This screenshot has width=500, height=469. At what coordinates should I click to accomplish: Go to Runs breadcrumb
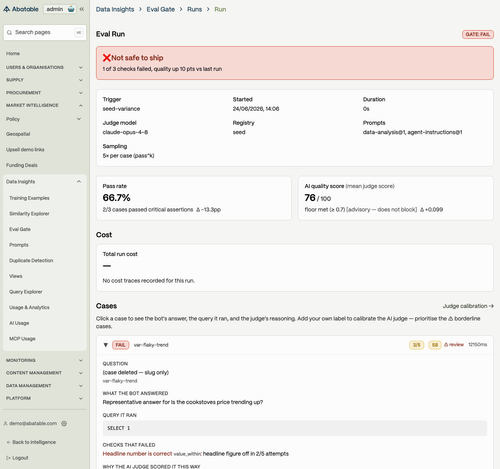click(x=194, y=9)
